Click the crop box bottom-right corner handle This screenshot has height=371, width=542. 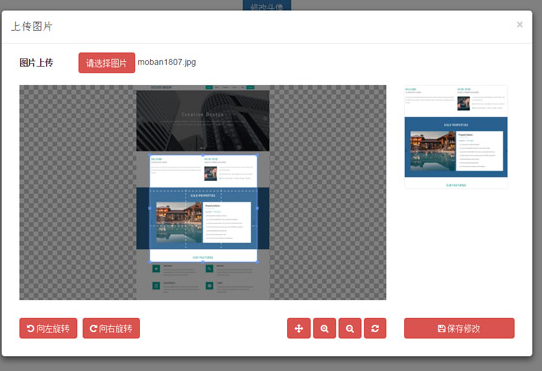pos(257,262)
